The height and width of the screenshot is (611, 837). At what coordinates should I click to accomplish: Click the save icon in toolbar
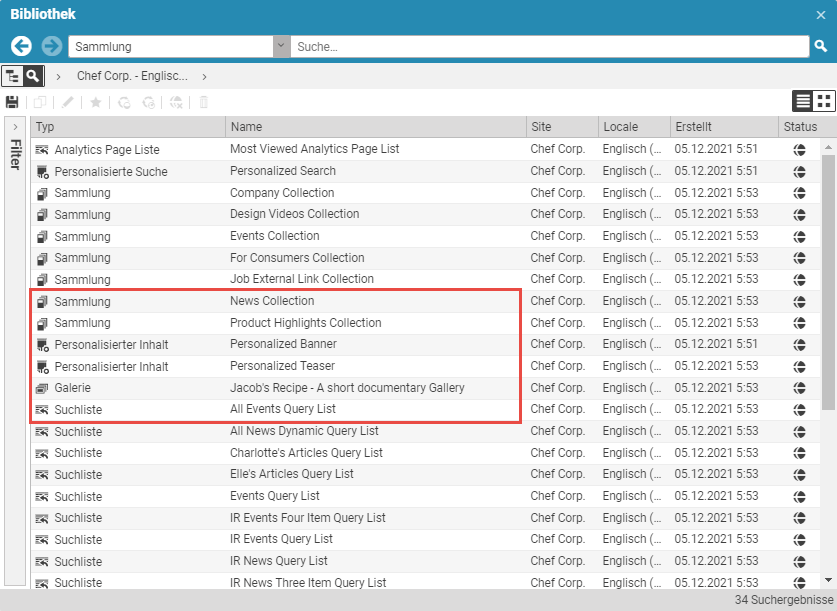(x=13, y=102)
